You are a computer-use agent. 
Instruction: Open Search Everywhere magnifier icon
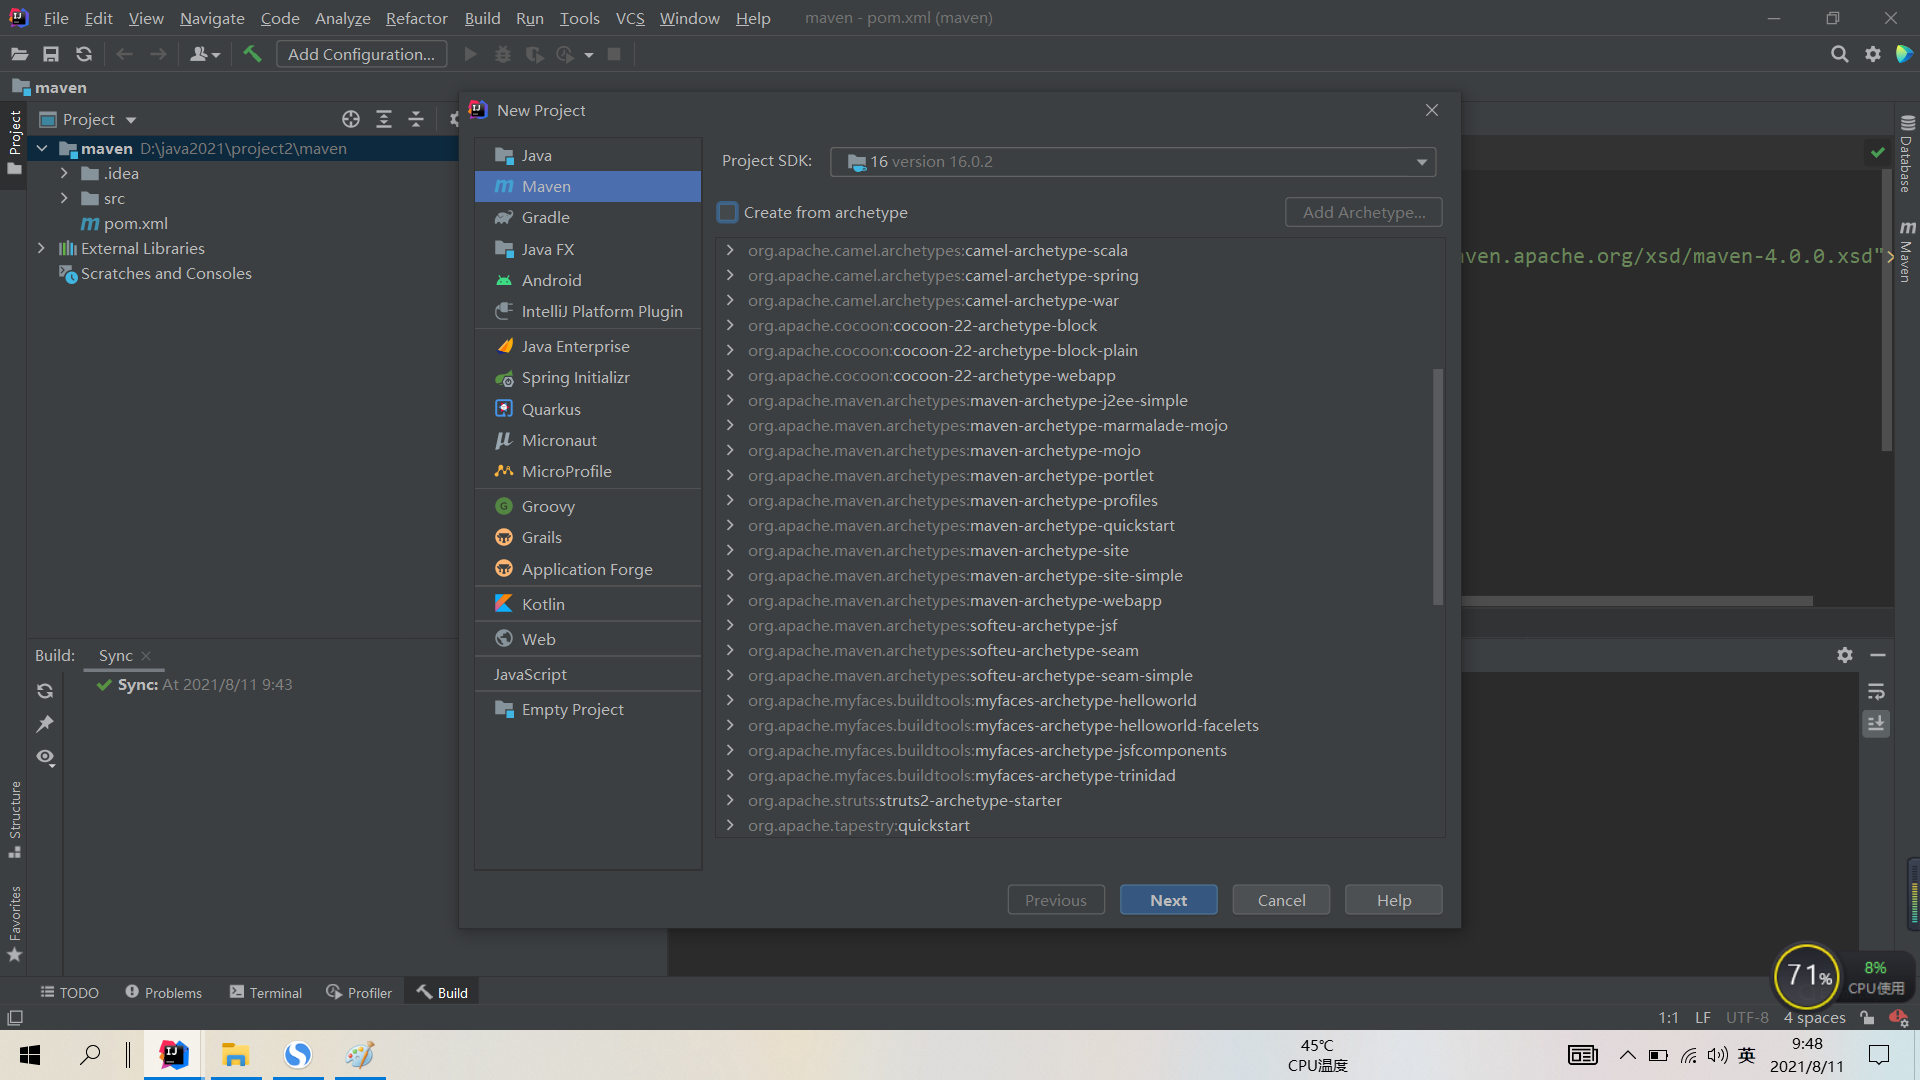(x=1839, y=54)
